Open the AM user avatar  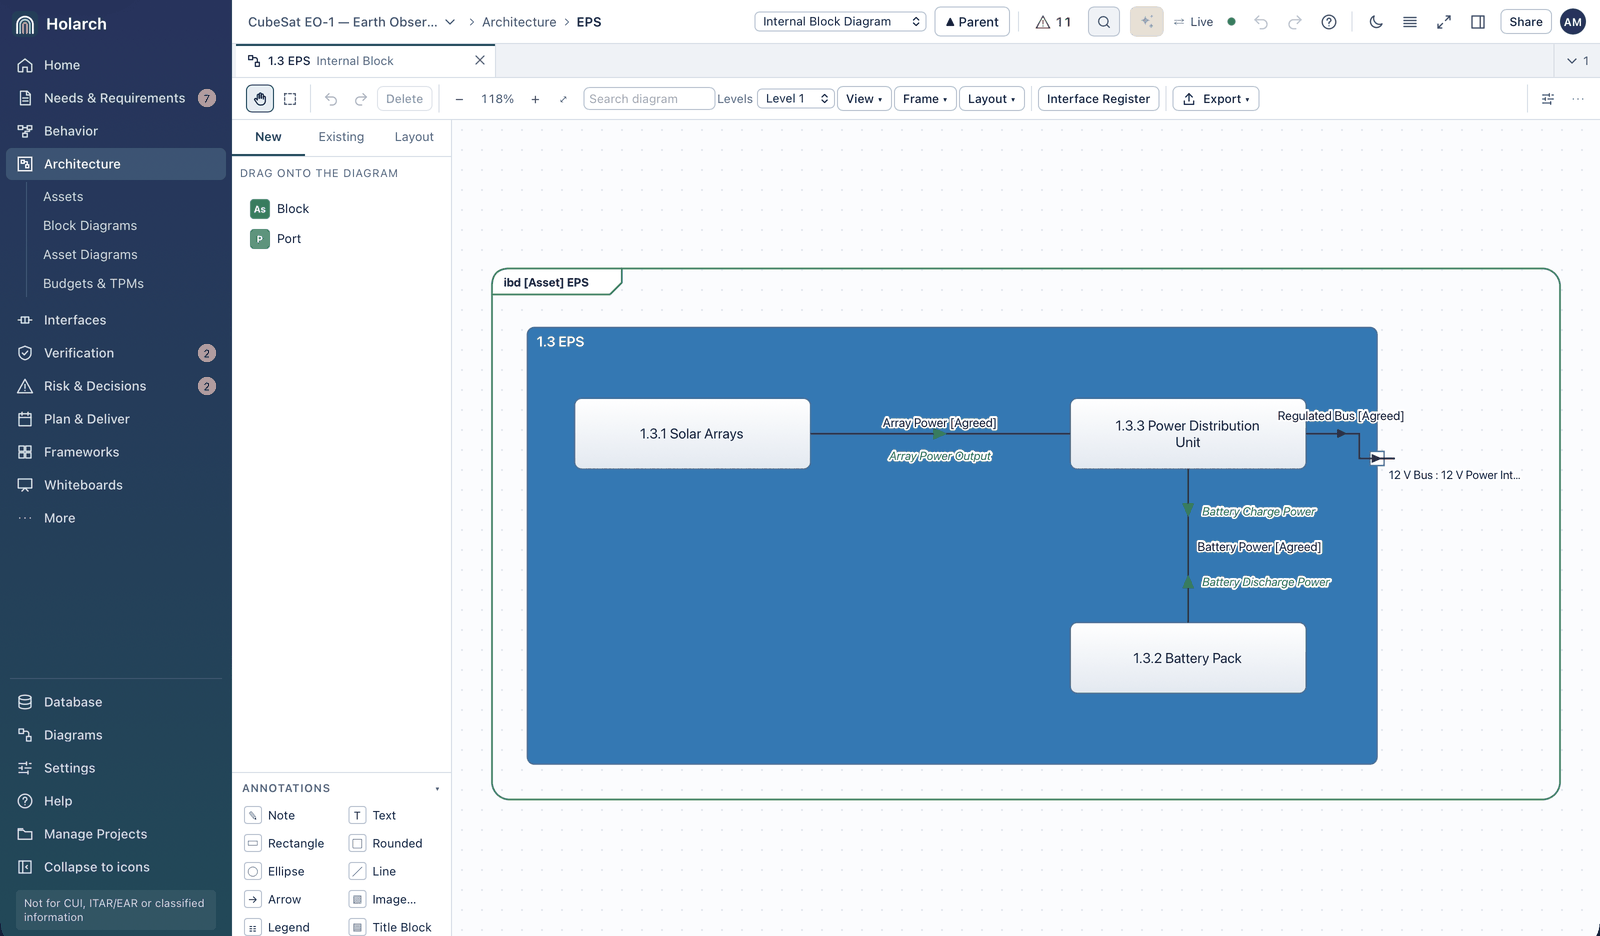click(1573, 22)
